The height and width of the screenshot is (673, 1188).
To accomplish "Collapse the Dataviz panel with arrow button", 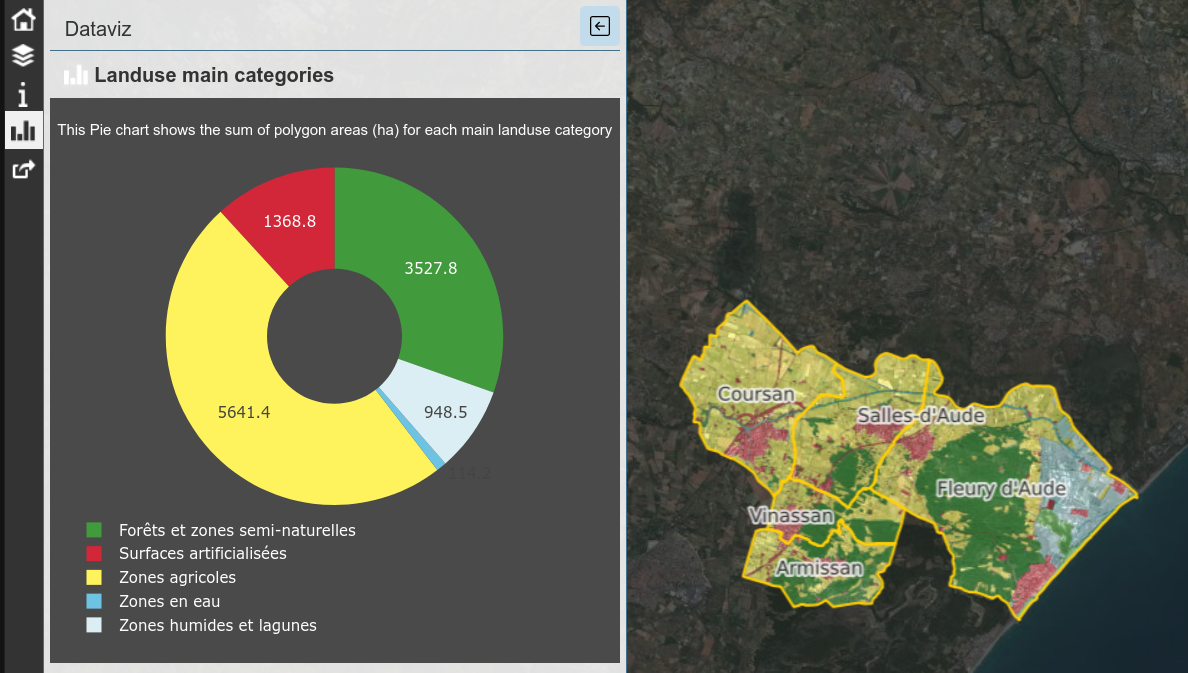I will 599,27.
